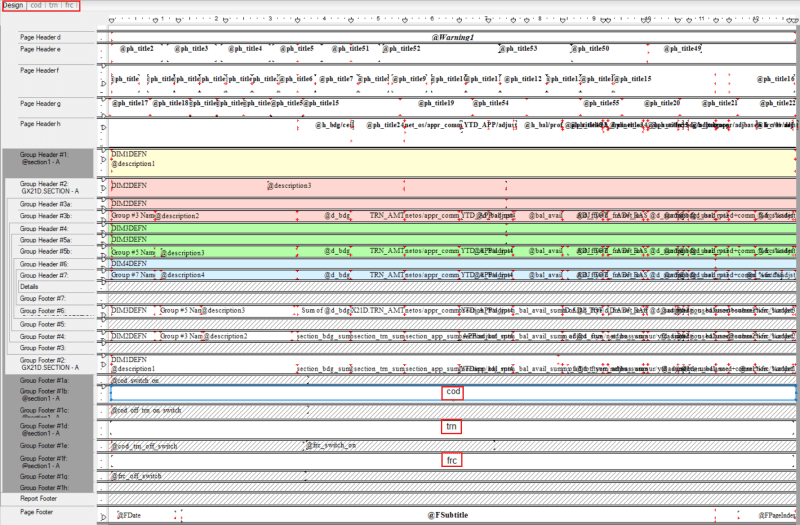Select the Page Header g section label
This screenshot has width=800, height=525.
click(x=40, y=104)
